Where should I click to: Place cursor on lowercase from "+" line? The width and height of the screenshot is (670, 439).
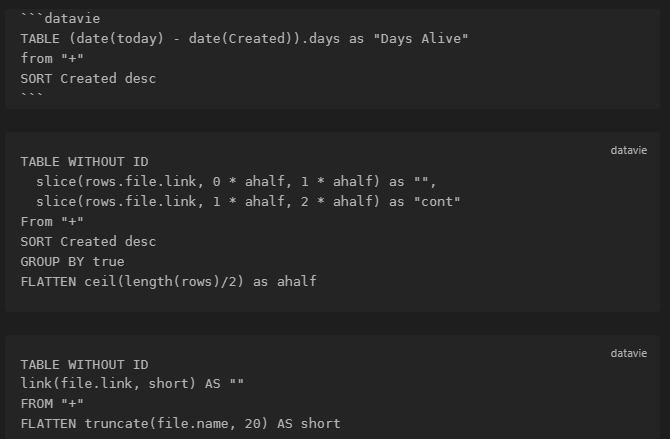tap(52, 58)
